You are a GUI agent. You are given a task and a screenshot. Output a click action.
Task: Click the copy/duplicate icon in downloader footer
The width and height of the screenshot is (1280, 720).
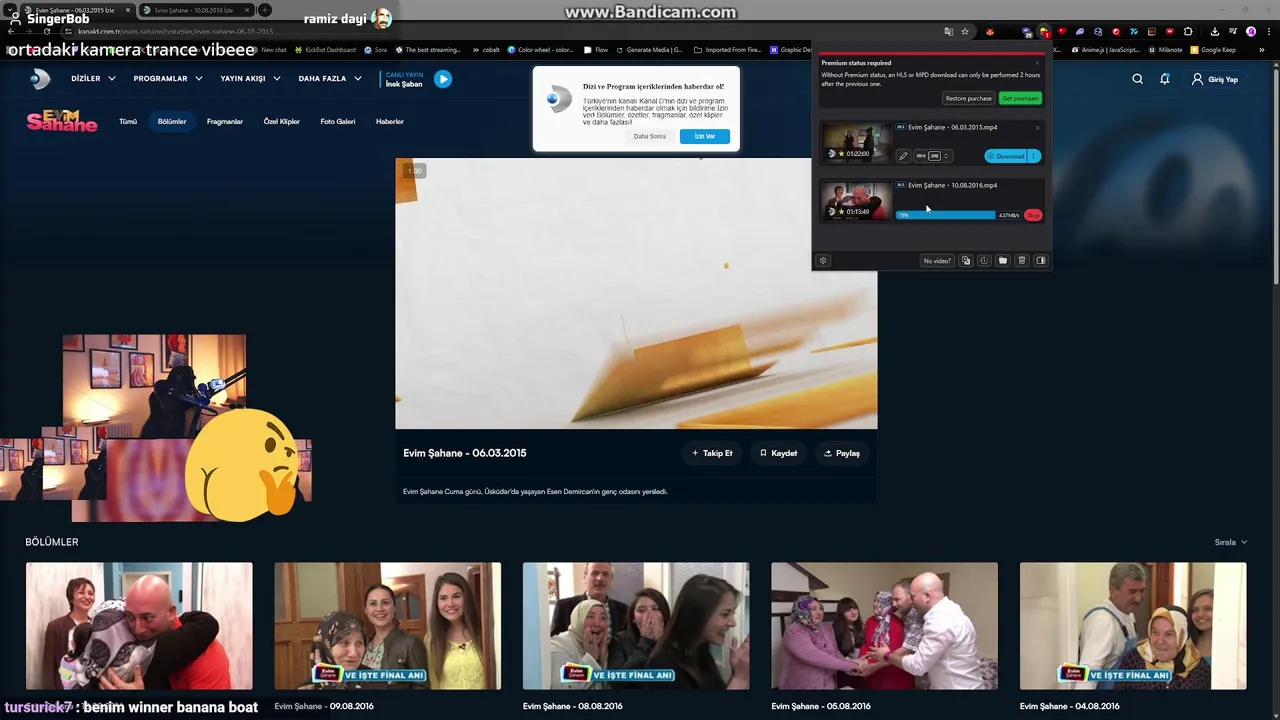(966, 261)
